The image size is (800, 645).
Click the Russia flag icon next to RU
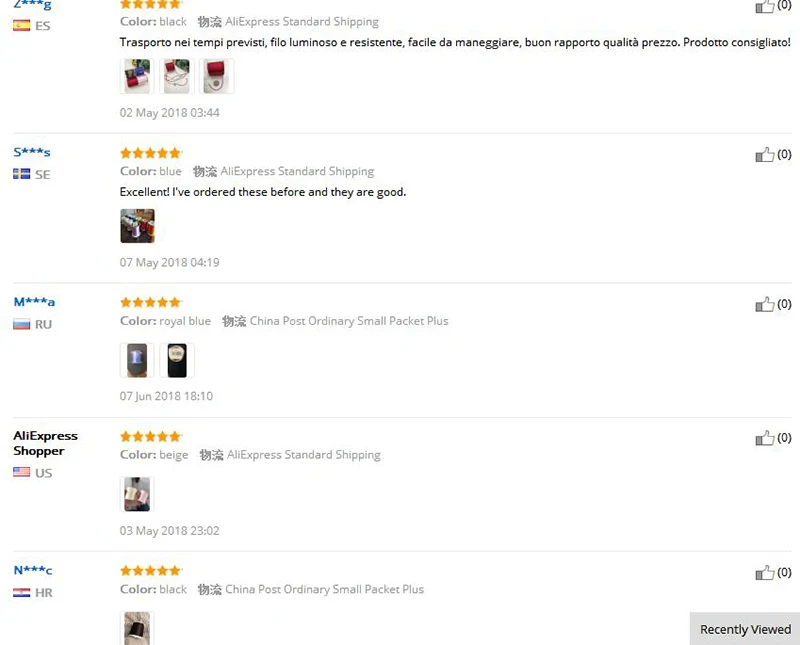point(21,324)
